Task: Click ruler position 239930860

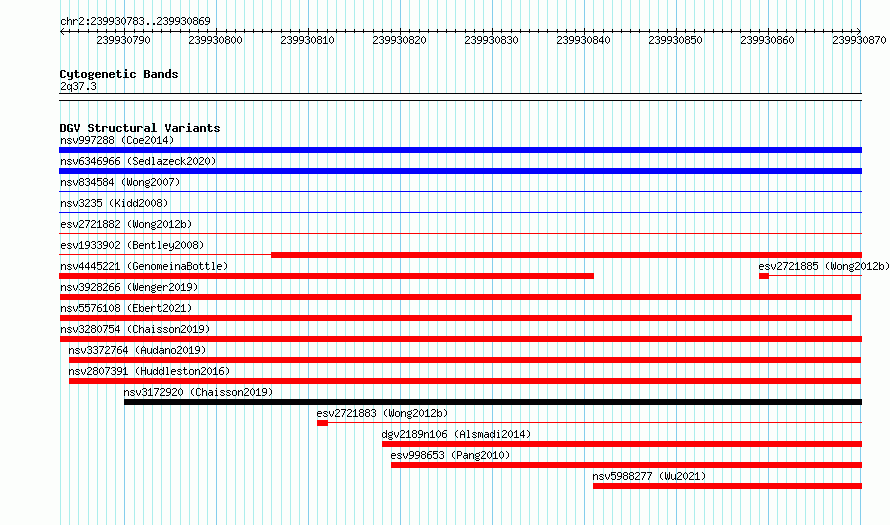Action: [x=767, y=40]
